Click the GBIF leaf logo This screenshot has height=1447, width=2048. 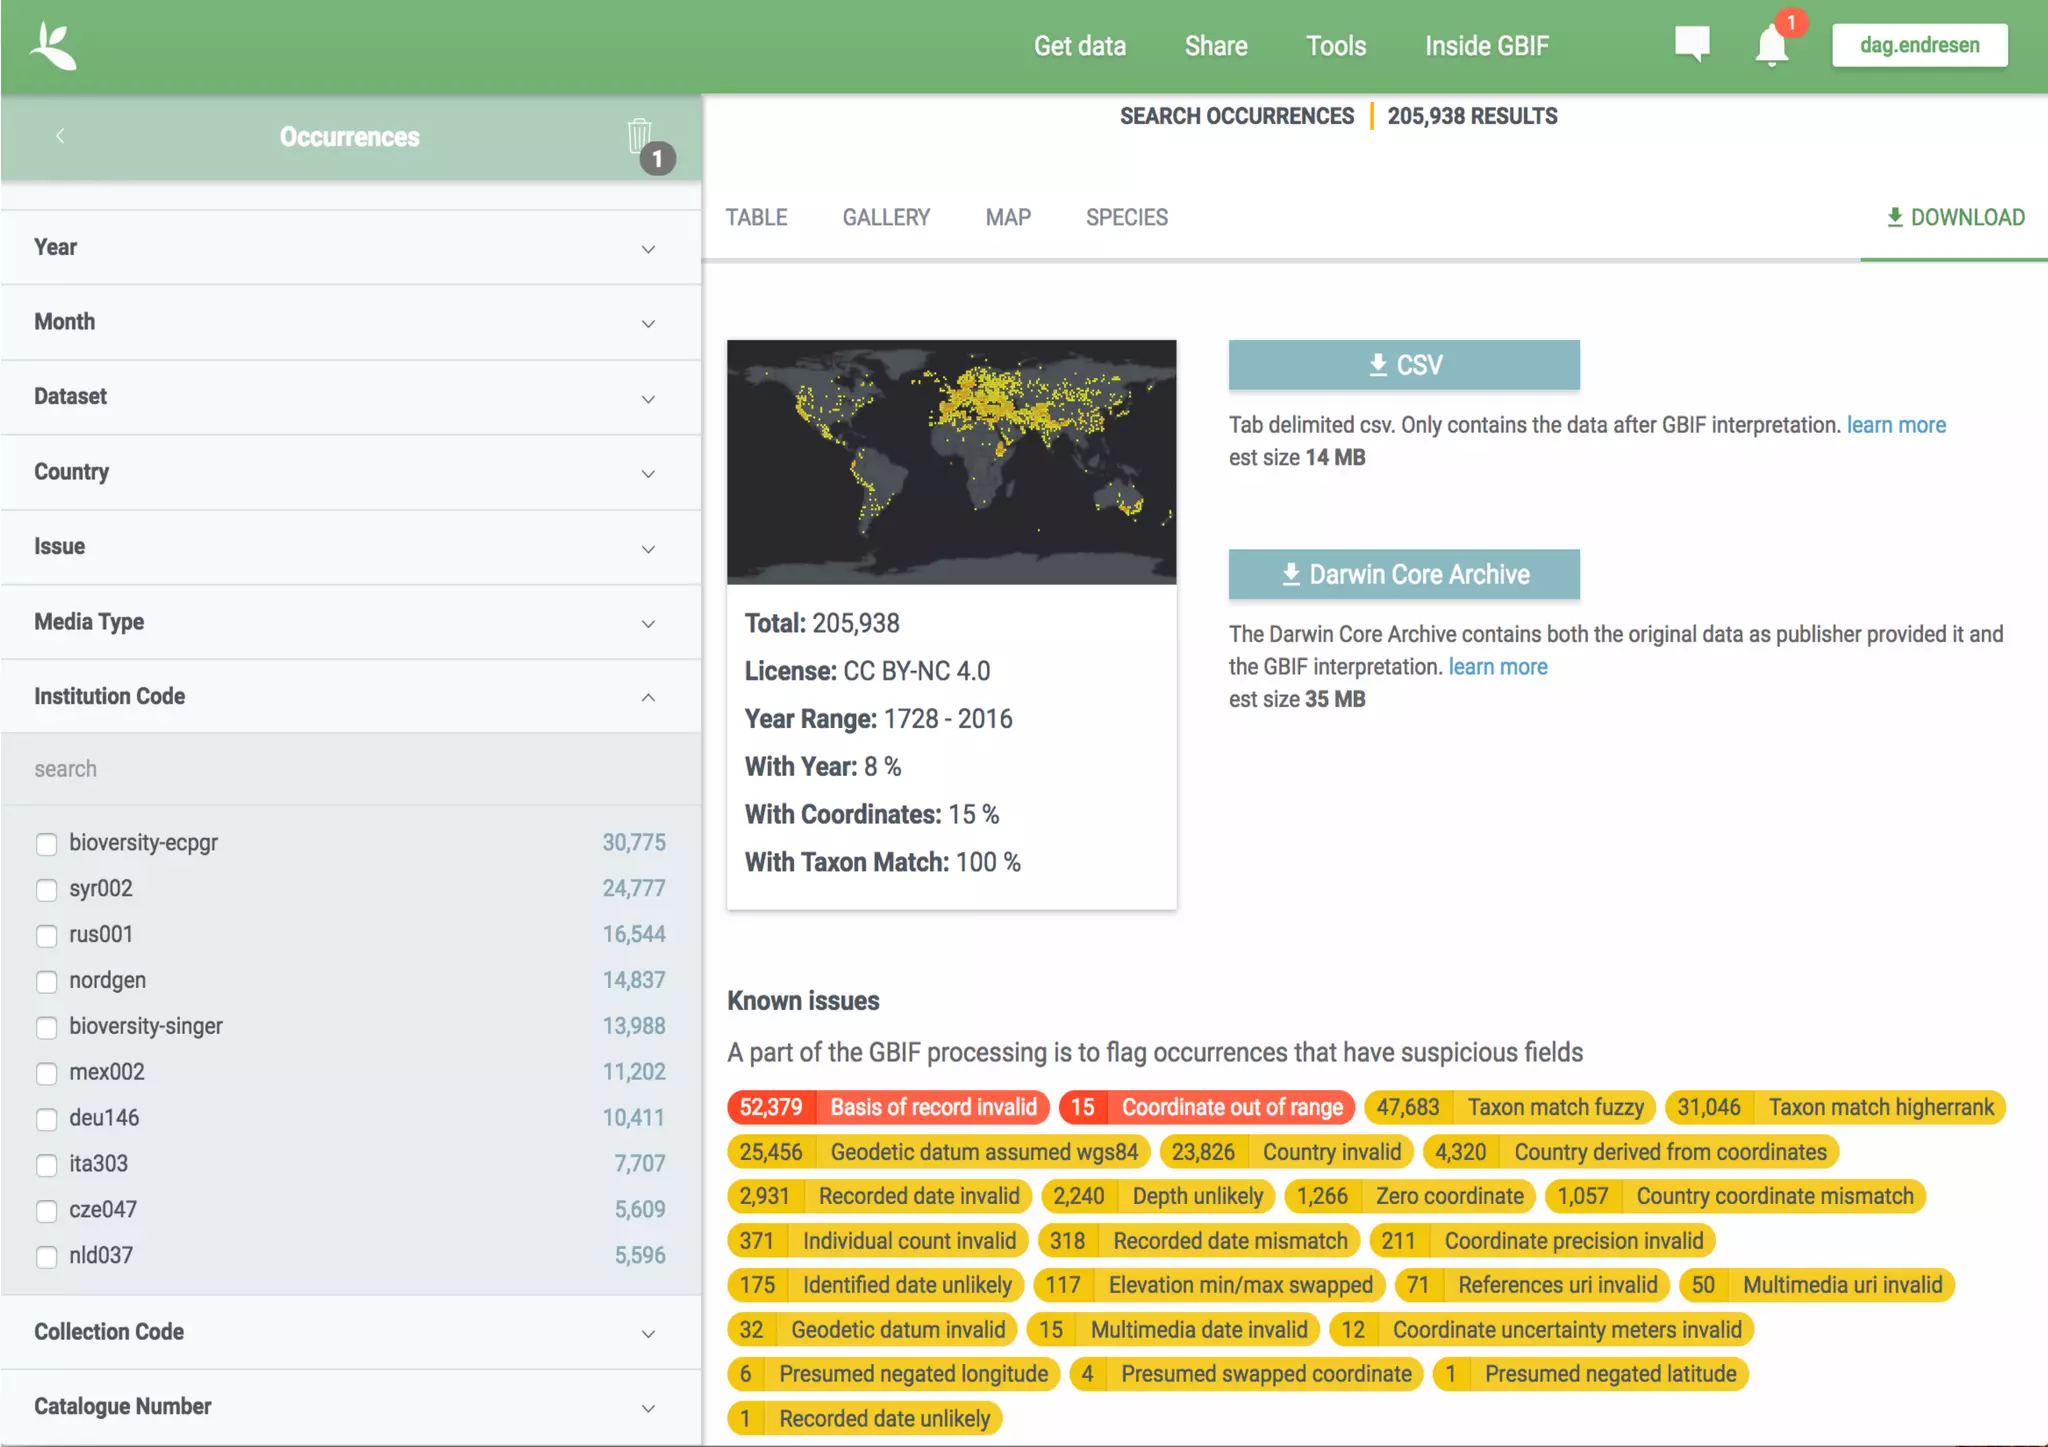pyautogui.click(x=53, y=46)
